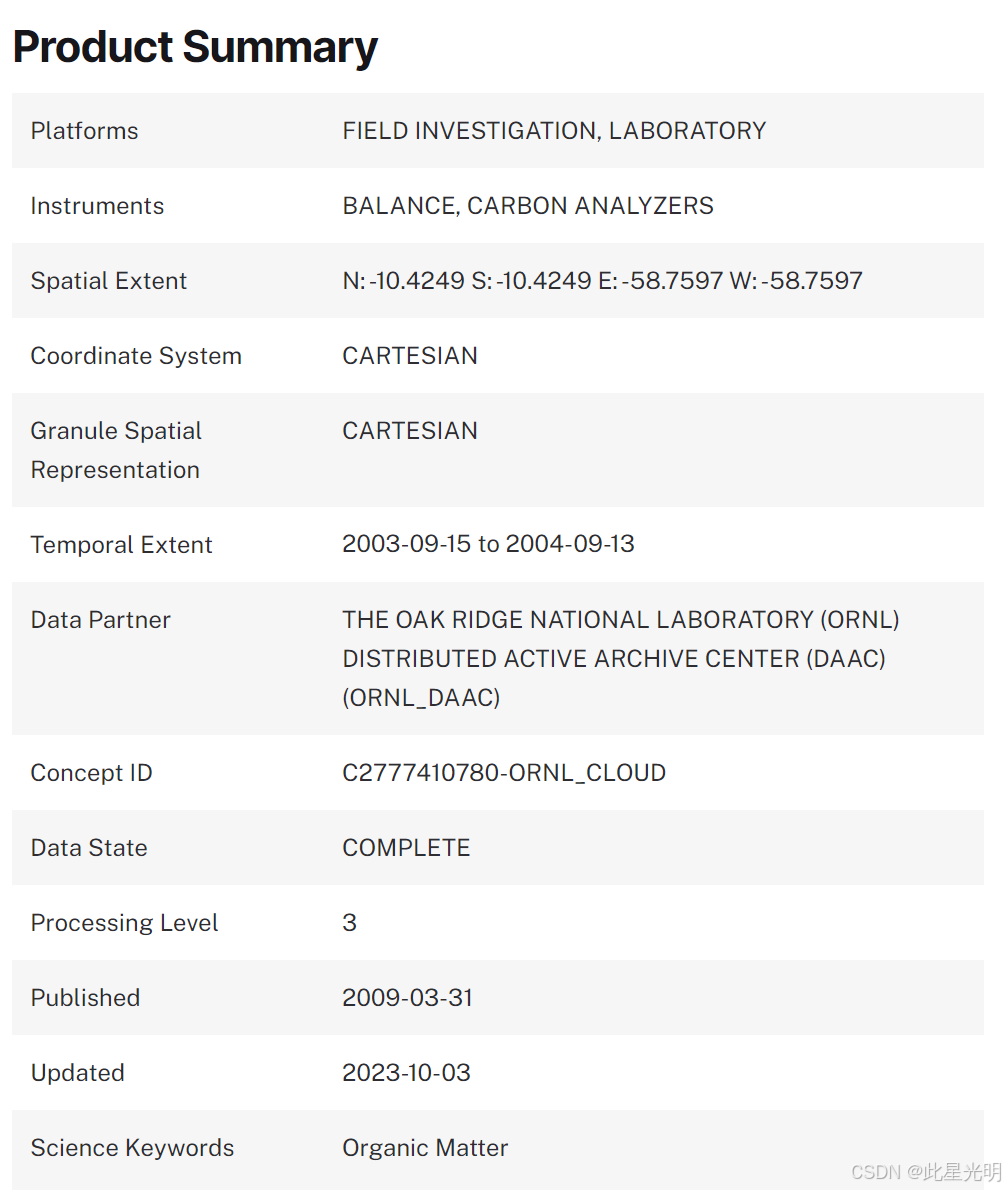This screenshot has height=1190, width=1006.
Task: Click the Coordinate System label
Action: pyautogui.click(x=136, y=356)
